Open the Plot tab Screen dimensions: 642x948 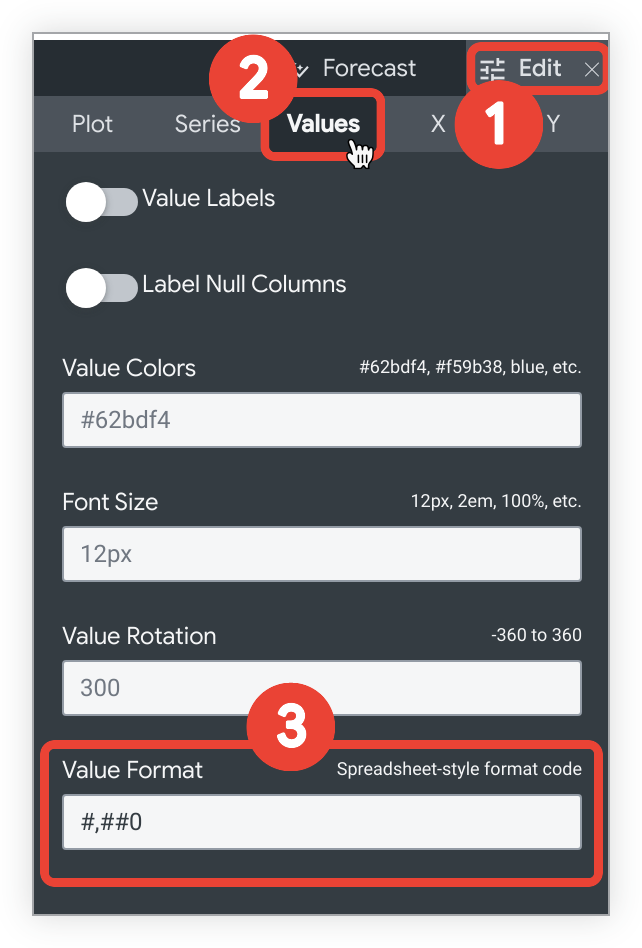(92, 124)
